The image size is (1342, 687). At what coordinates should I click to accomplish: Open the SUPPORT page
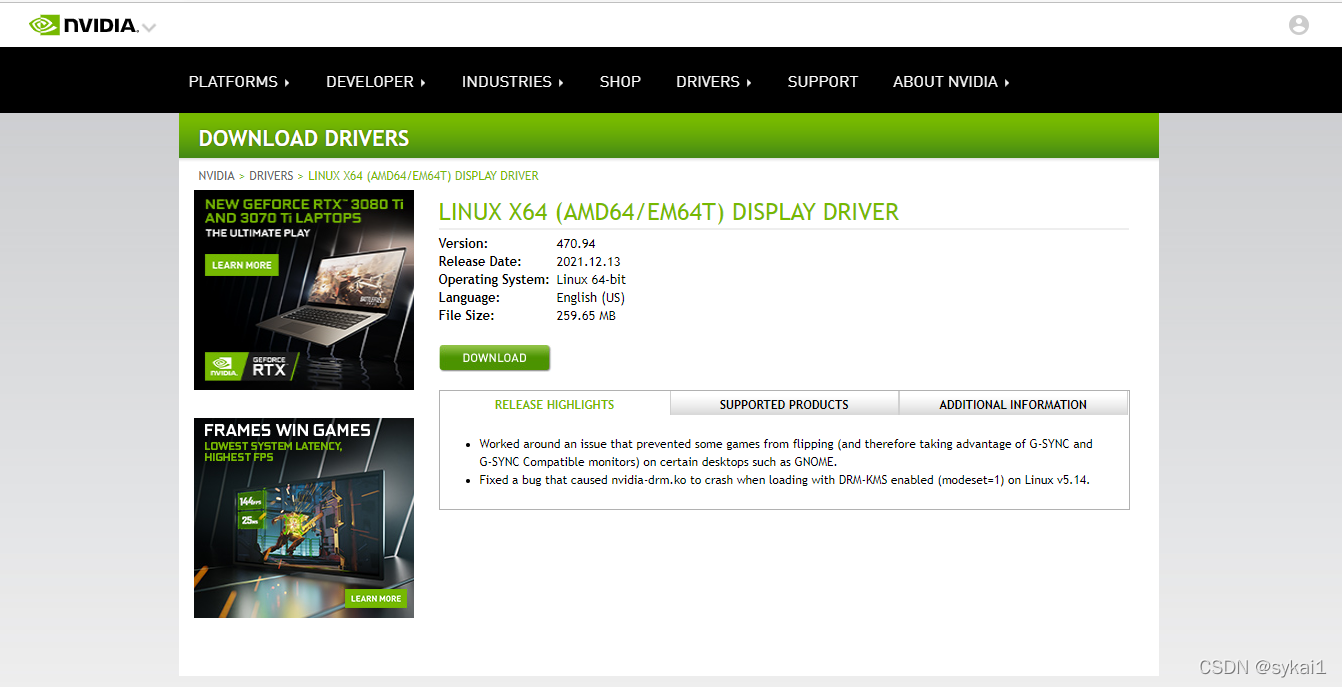pyautogui.click(x=822, y=82)
